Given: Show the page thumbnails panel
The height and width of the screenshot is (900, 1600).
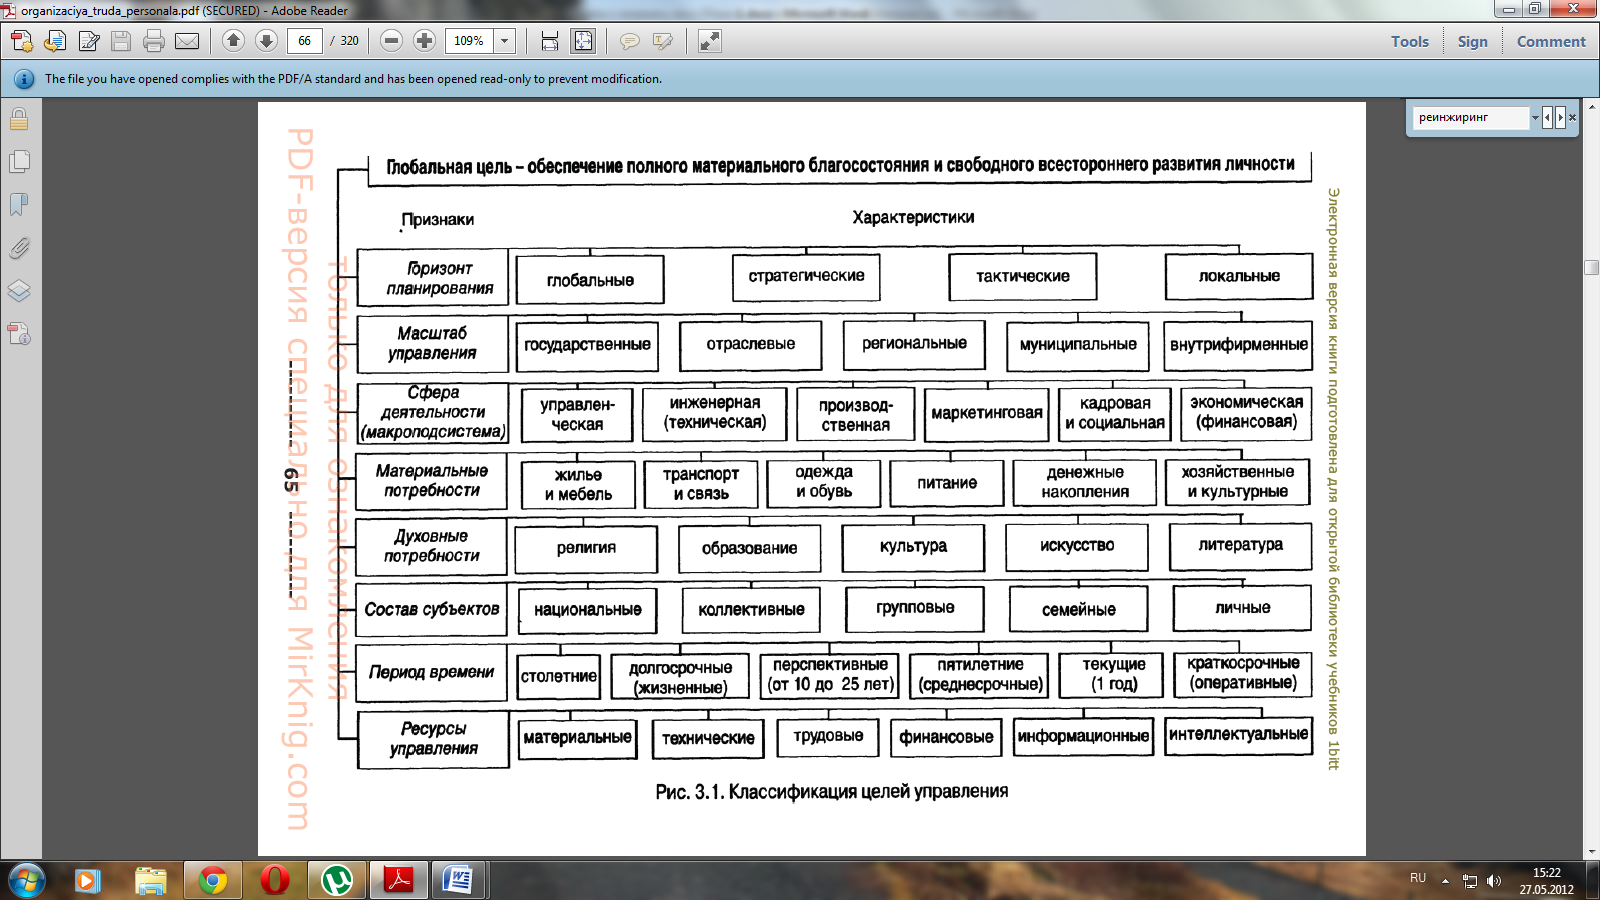Looking at the screenshot, I should point(19,162).
